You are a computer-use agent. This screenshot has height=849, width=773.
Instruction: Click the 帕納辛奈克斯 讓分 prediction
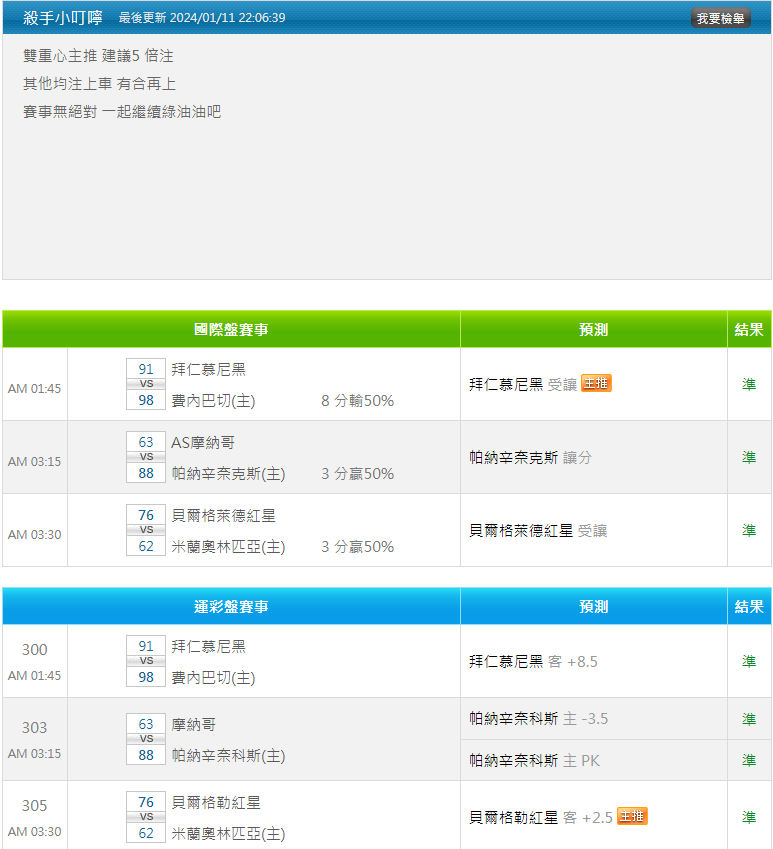click(x=530, y=458)
